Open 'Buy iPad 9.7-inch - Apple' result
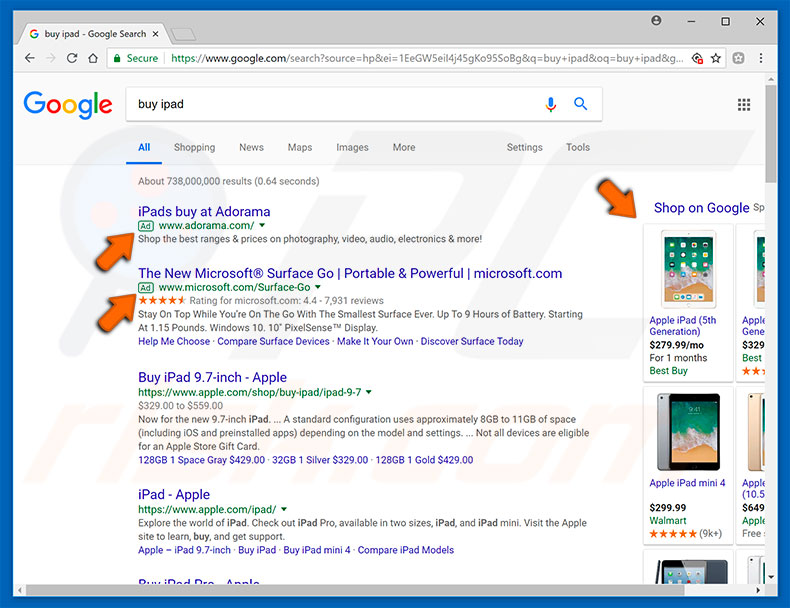This screenshot has width=790, height=608. [212, 377]
